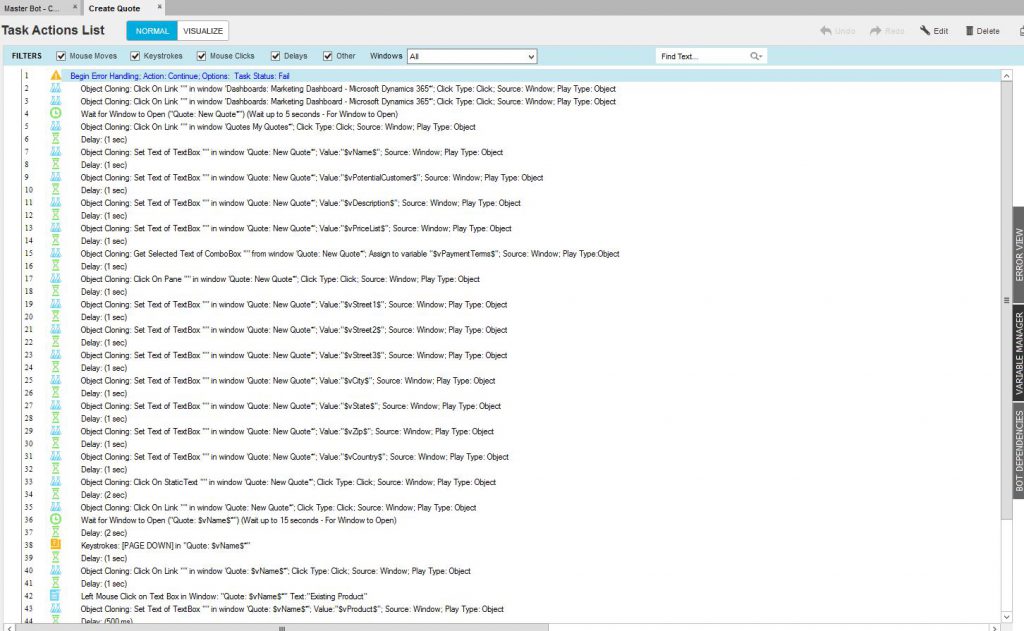Viewport: 1024px width, 631px height.
Task: Click the Edit pencil button
Action: 934,31
